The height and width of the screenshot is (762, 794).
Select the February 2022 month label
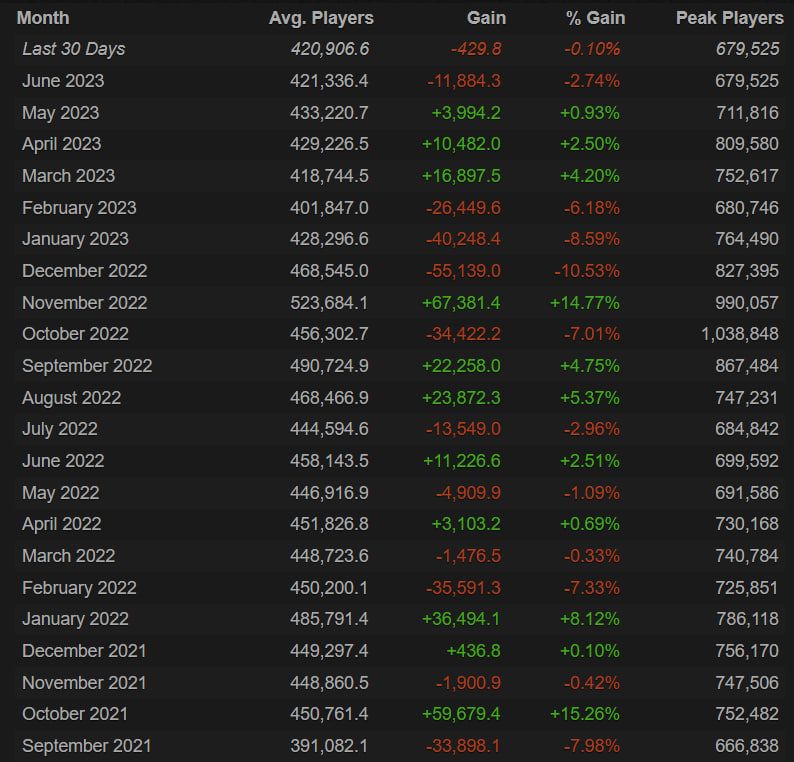tap(80, 588)
